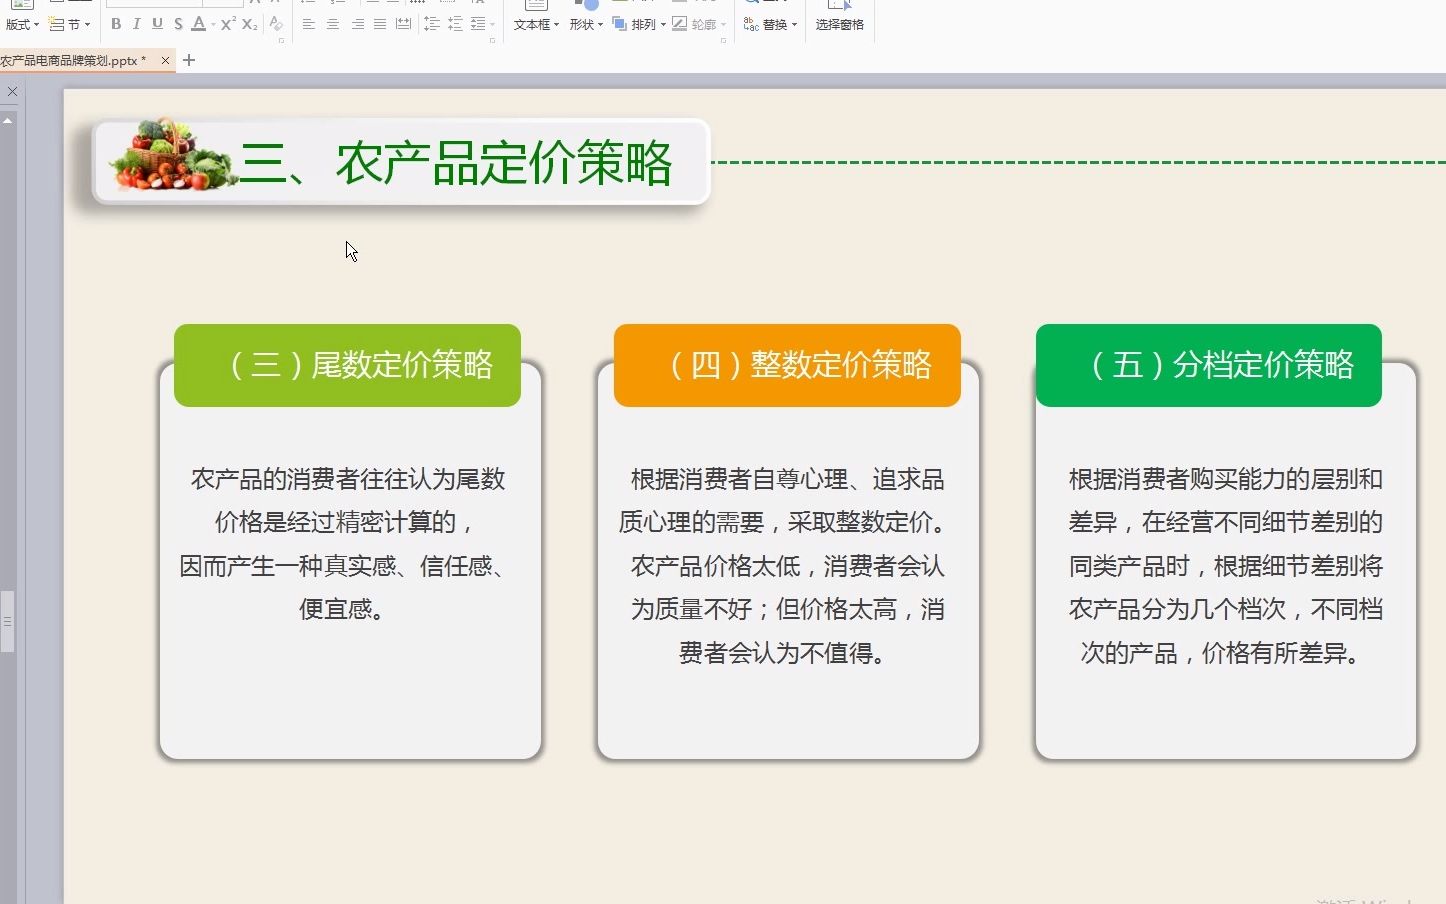Open the font color picker
Image resolution: width=1446 pixels, height=904 pixels.
coord(199,24)
